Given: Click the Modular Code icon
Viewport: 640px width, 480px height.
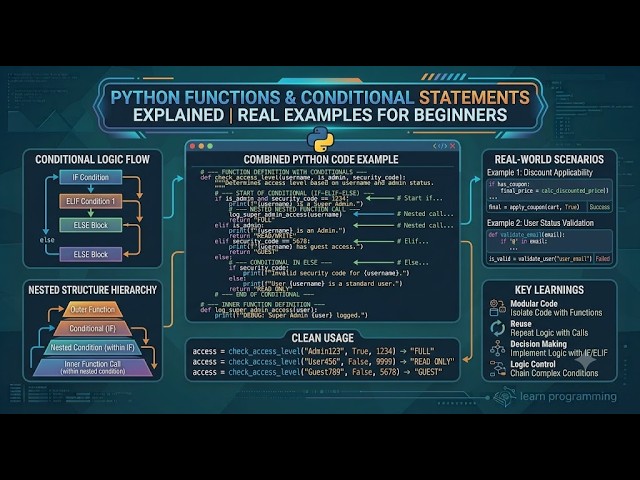Looking at the screenshot, I should (x=498, y=308).
